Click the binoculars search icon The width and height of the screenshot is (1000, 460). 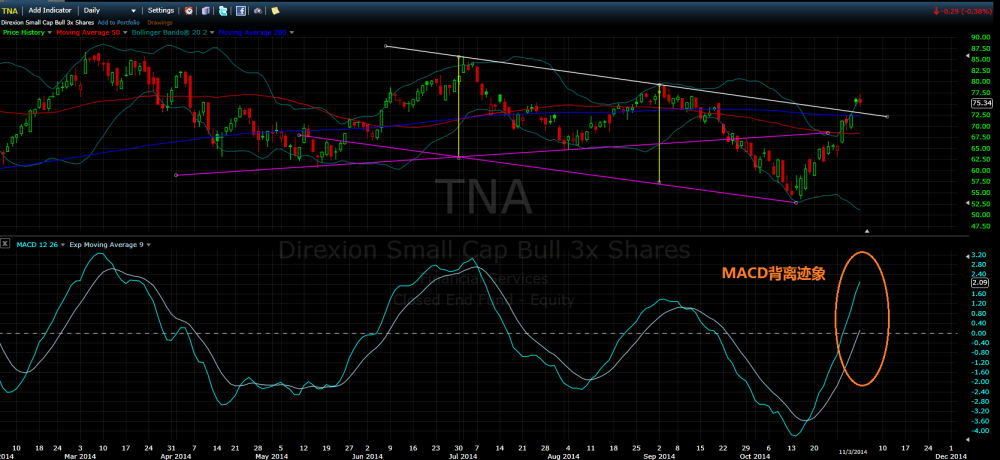click(x=257, y=11)
